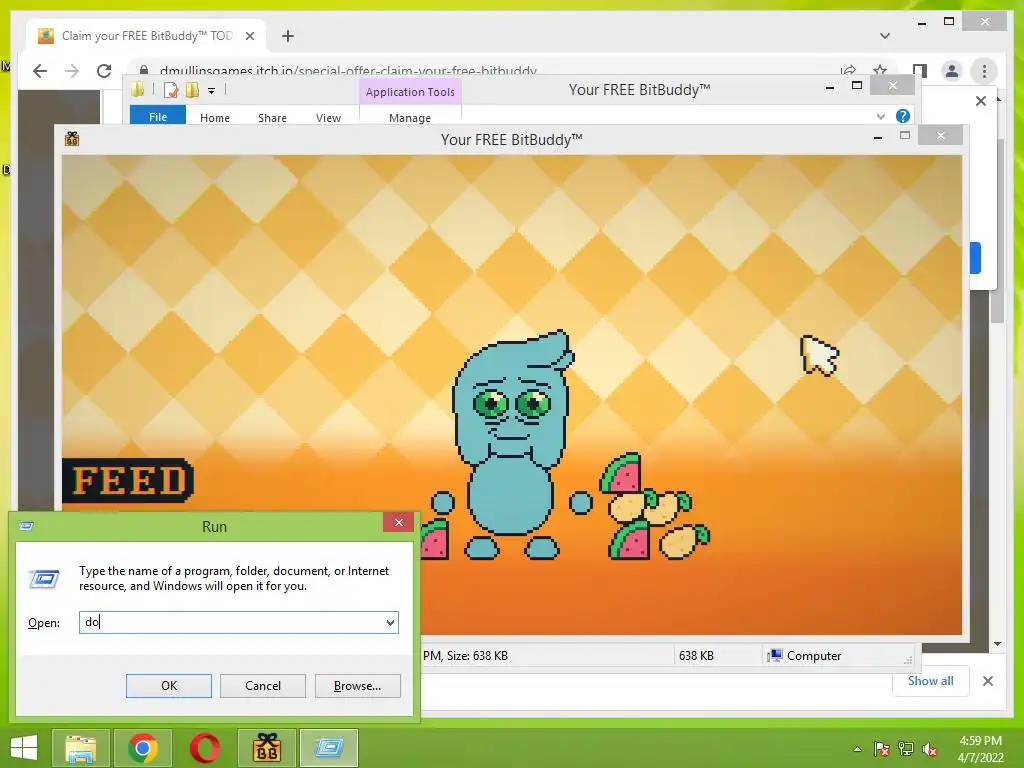Click 638 KB size in status bar
This screenshot has height=768, width=1024.
pos(696,656)
